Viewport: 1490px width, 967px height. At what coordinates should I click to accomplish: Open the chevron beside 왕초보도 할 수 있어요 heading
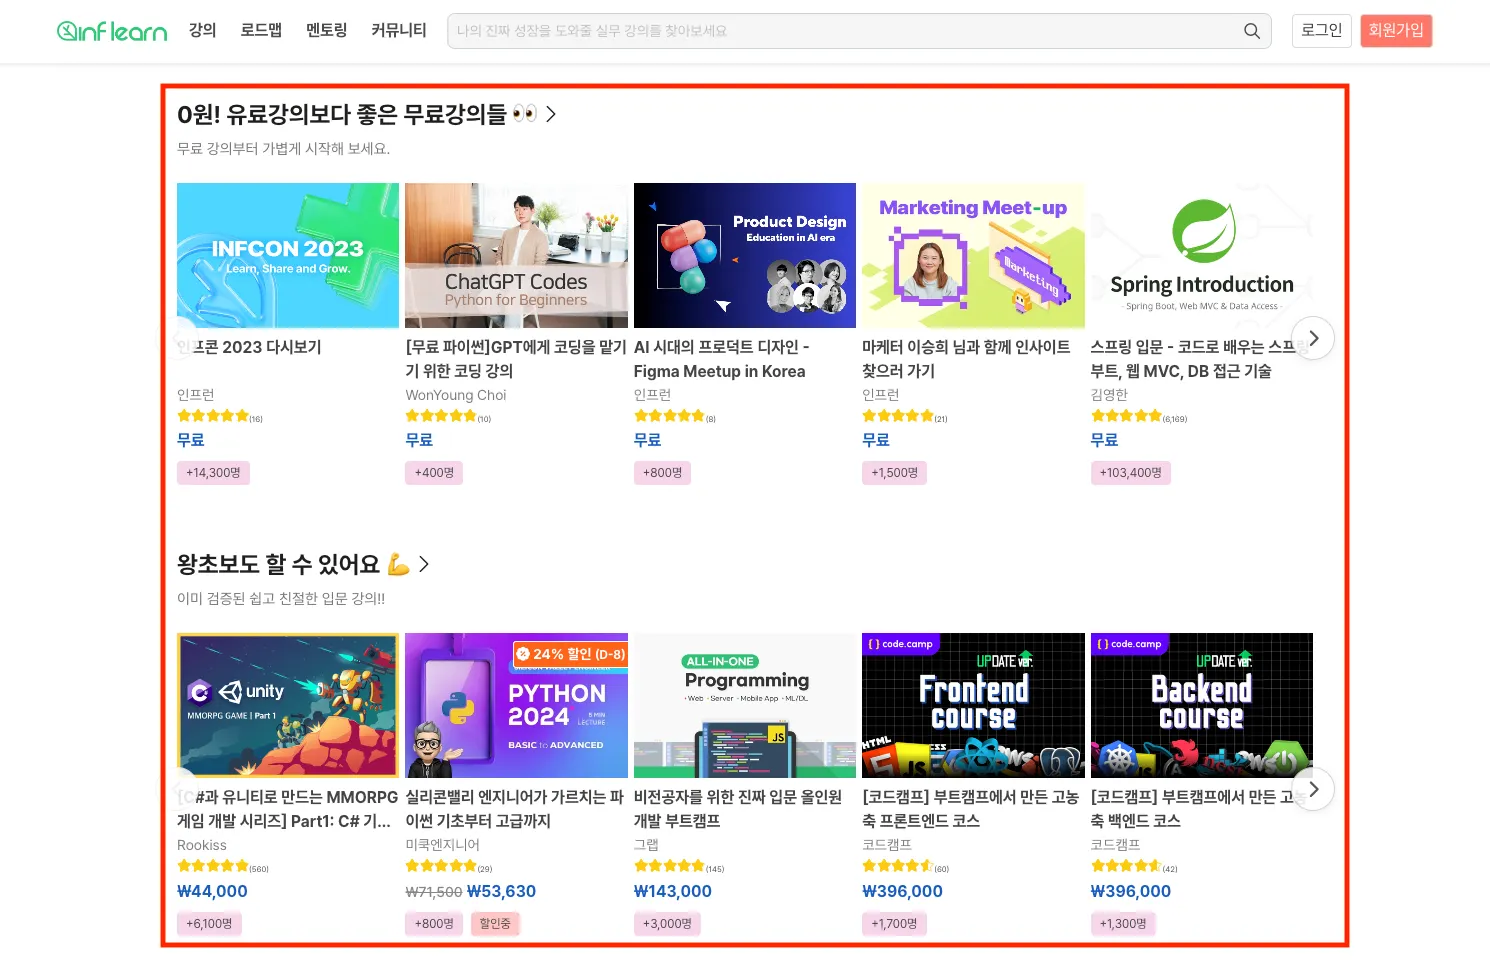click(x=424, y=565)
